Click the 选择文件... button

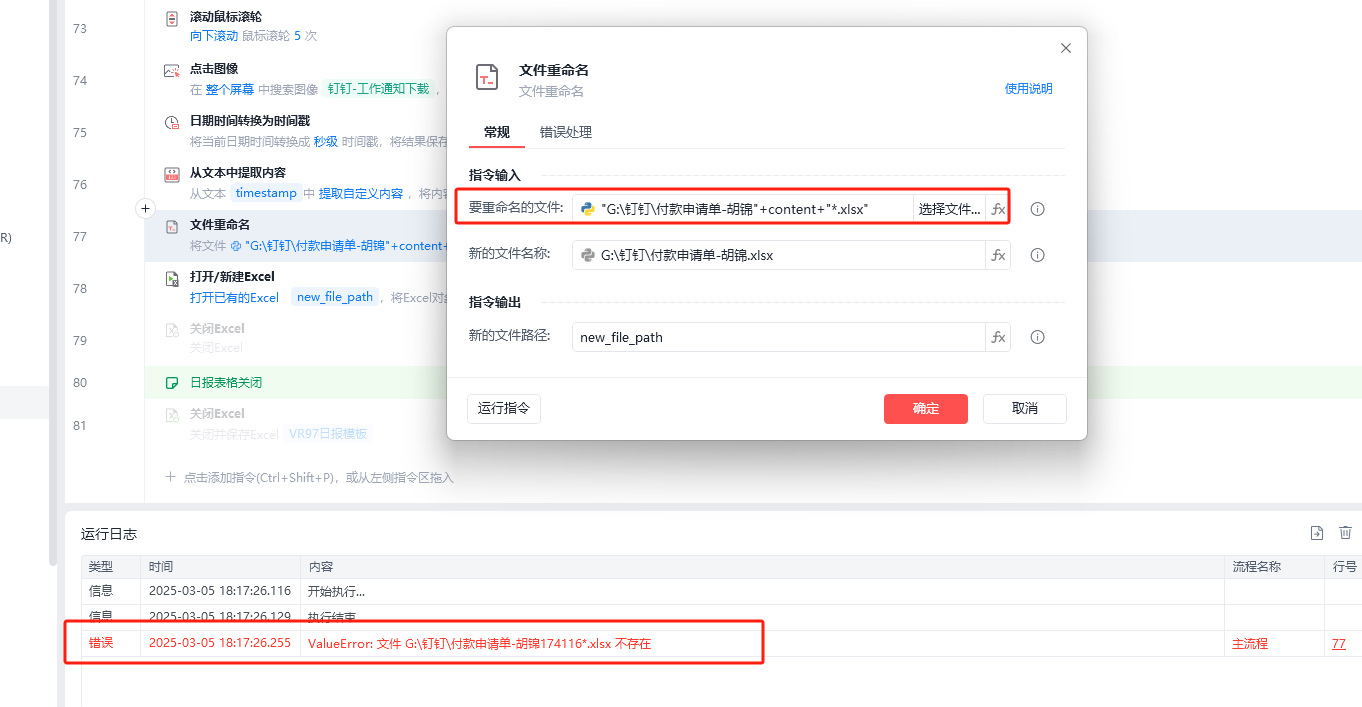coord(949,209)
